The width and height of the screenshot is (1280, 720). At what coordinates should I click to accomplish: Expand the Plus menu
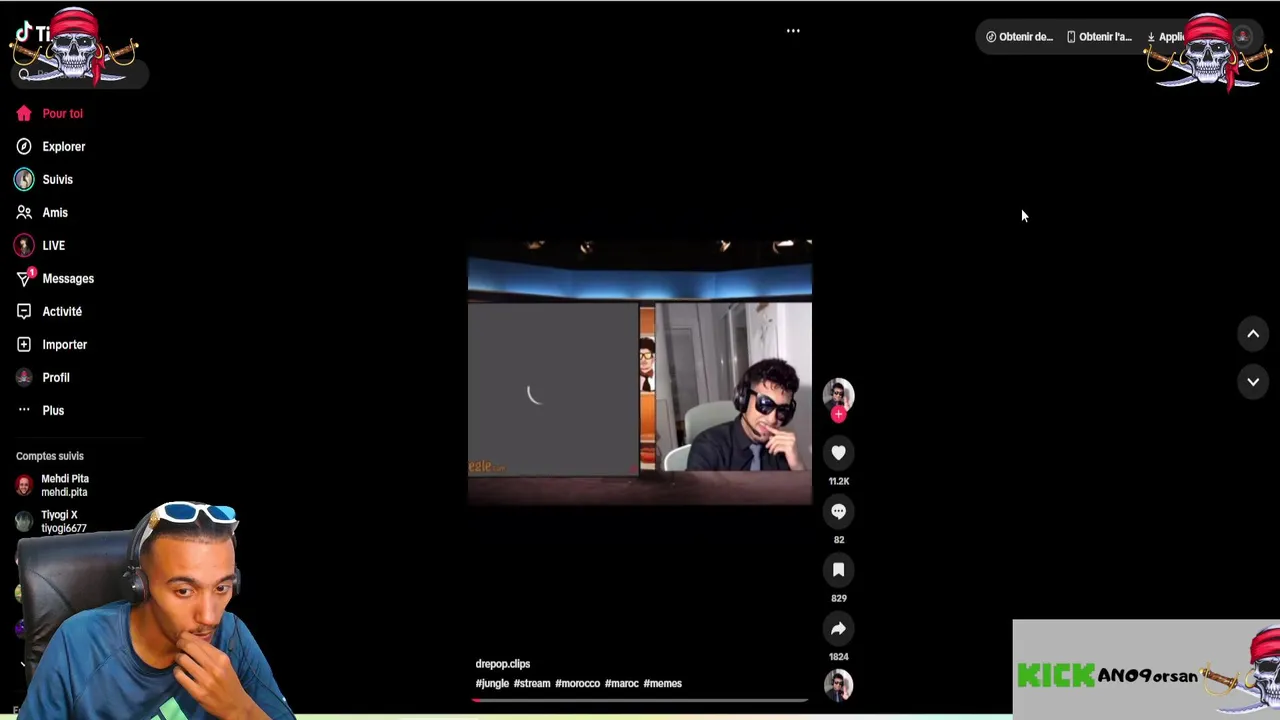point(40,410)
